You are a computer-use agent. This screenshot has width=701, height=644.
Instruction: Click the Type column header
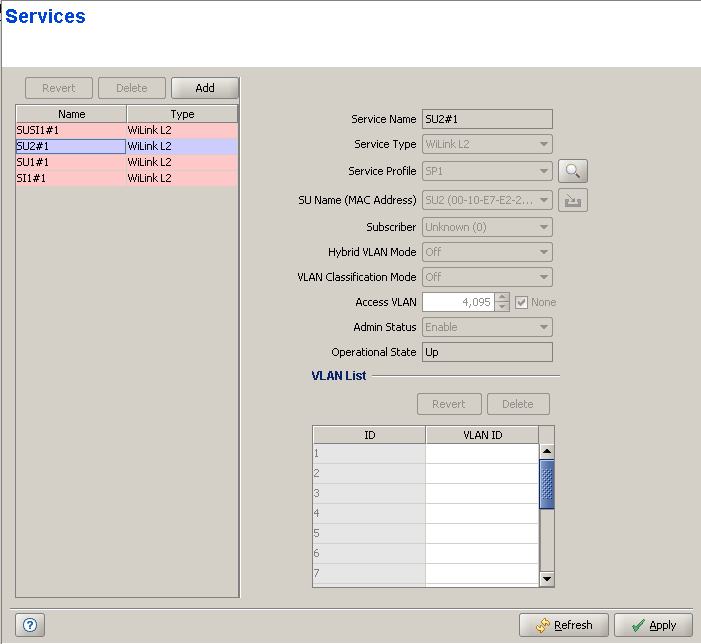182,114
